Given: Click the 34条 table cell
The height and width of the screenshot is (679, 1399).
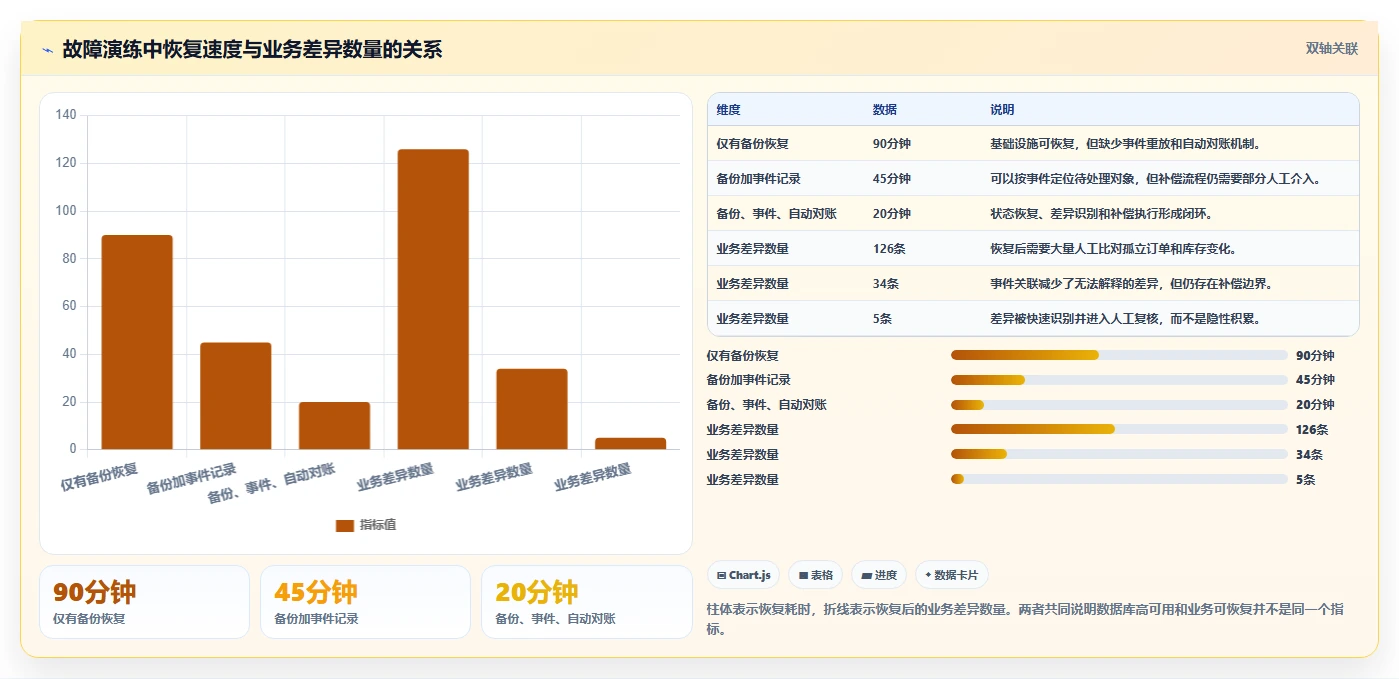Looking at the screenshot, I should [x=886, y=284].
